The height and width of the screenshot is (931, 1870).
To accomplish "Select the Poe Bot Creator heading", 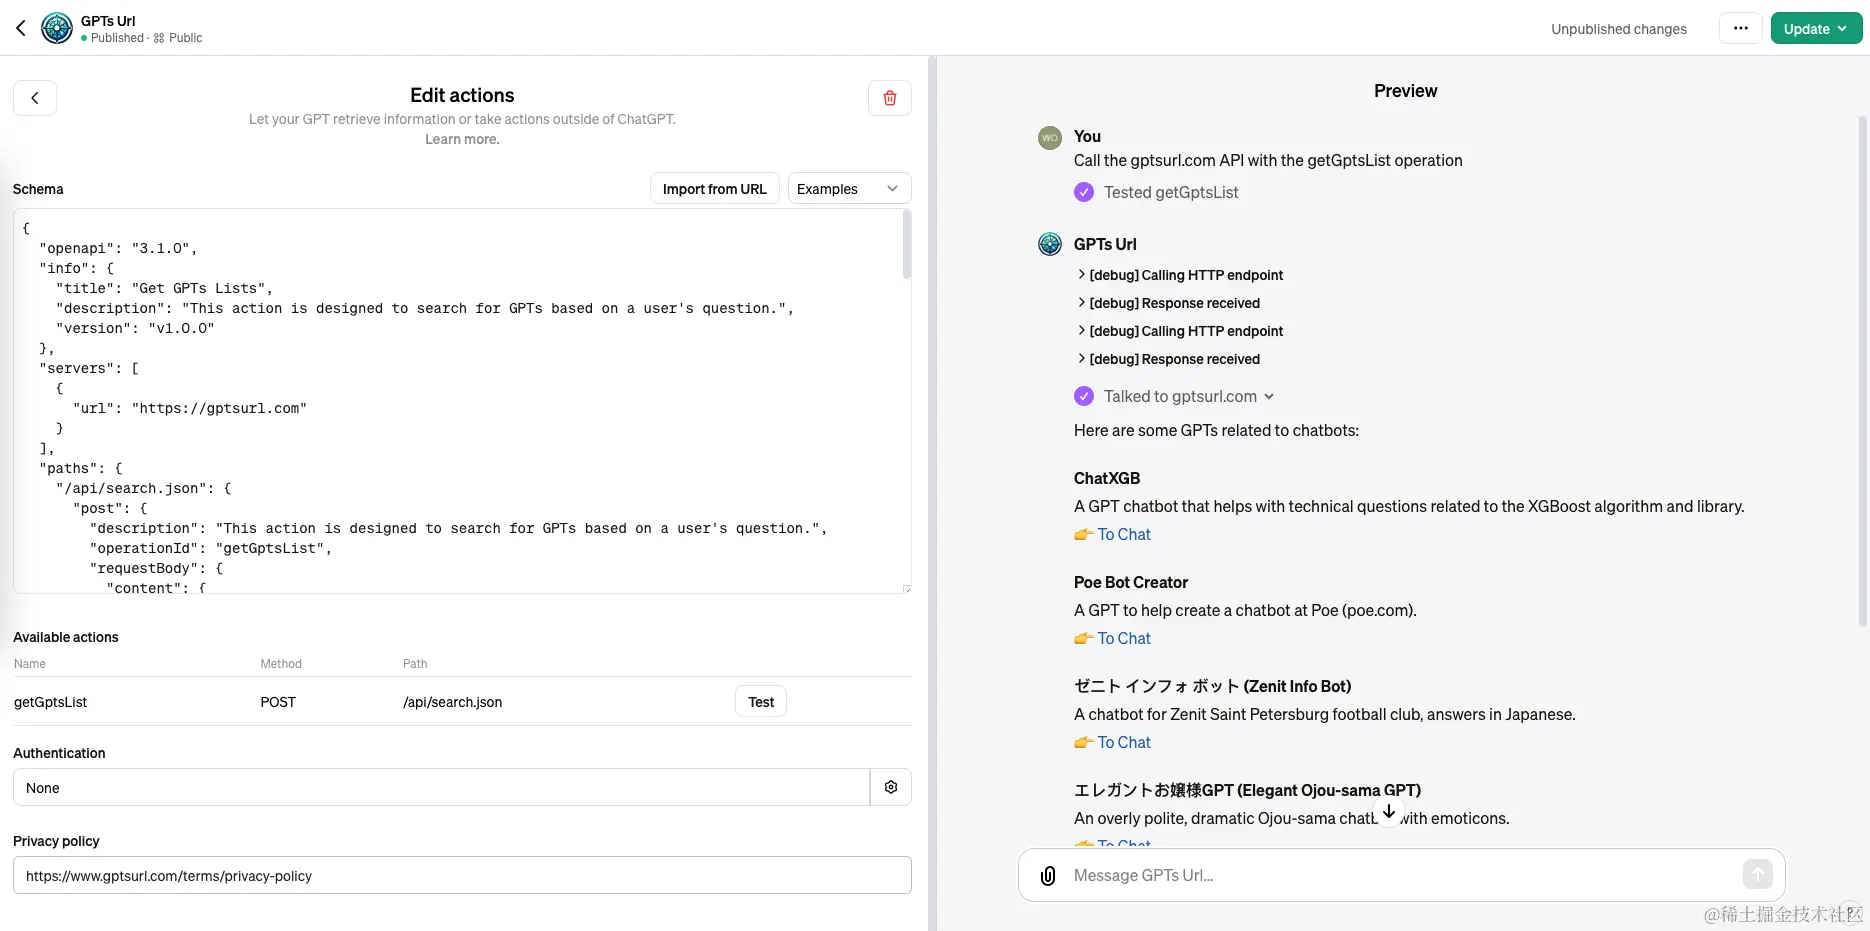I will 1131,582.
